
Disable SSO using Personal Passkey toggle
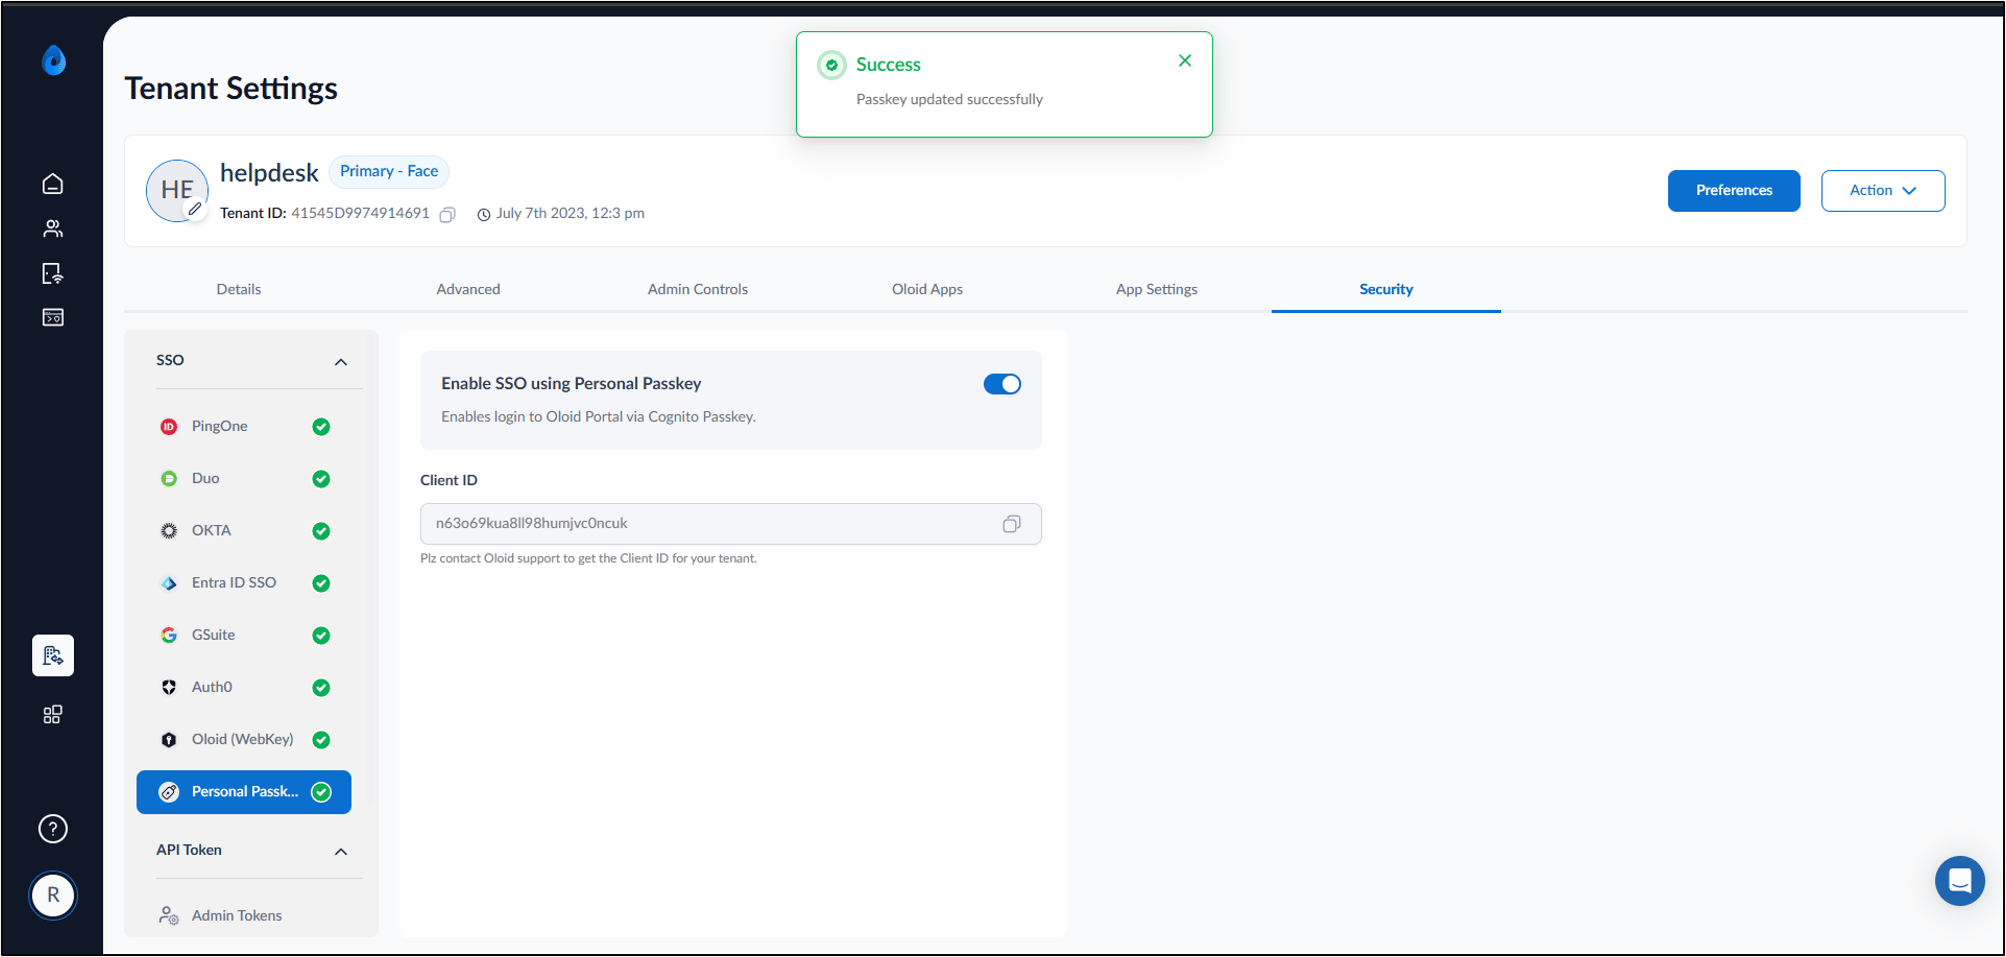click(x=1002, y=384)
